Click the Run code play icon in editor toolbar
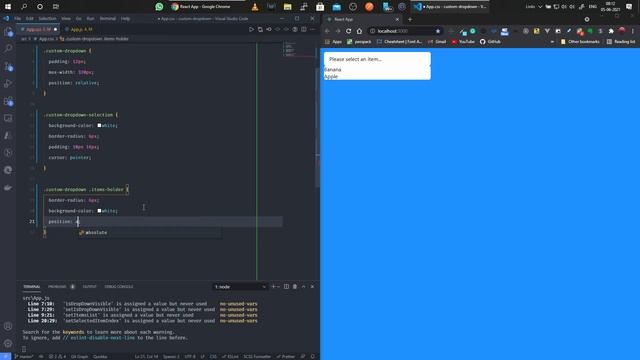The image size is (640, 360). click(251, 29)
